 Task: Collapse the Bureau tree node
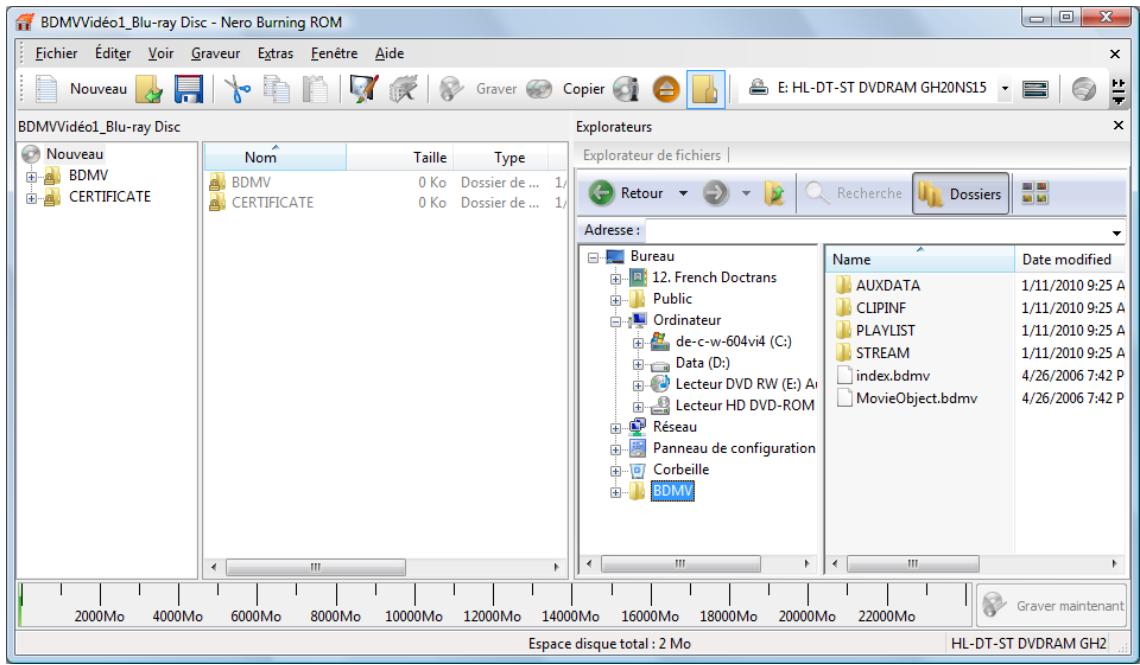(x=593, y=257)
